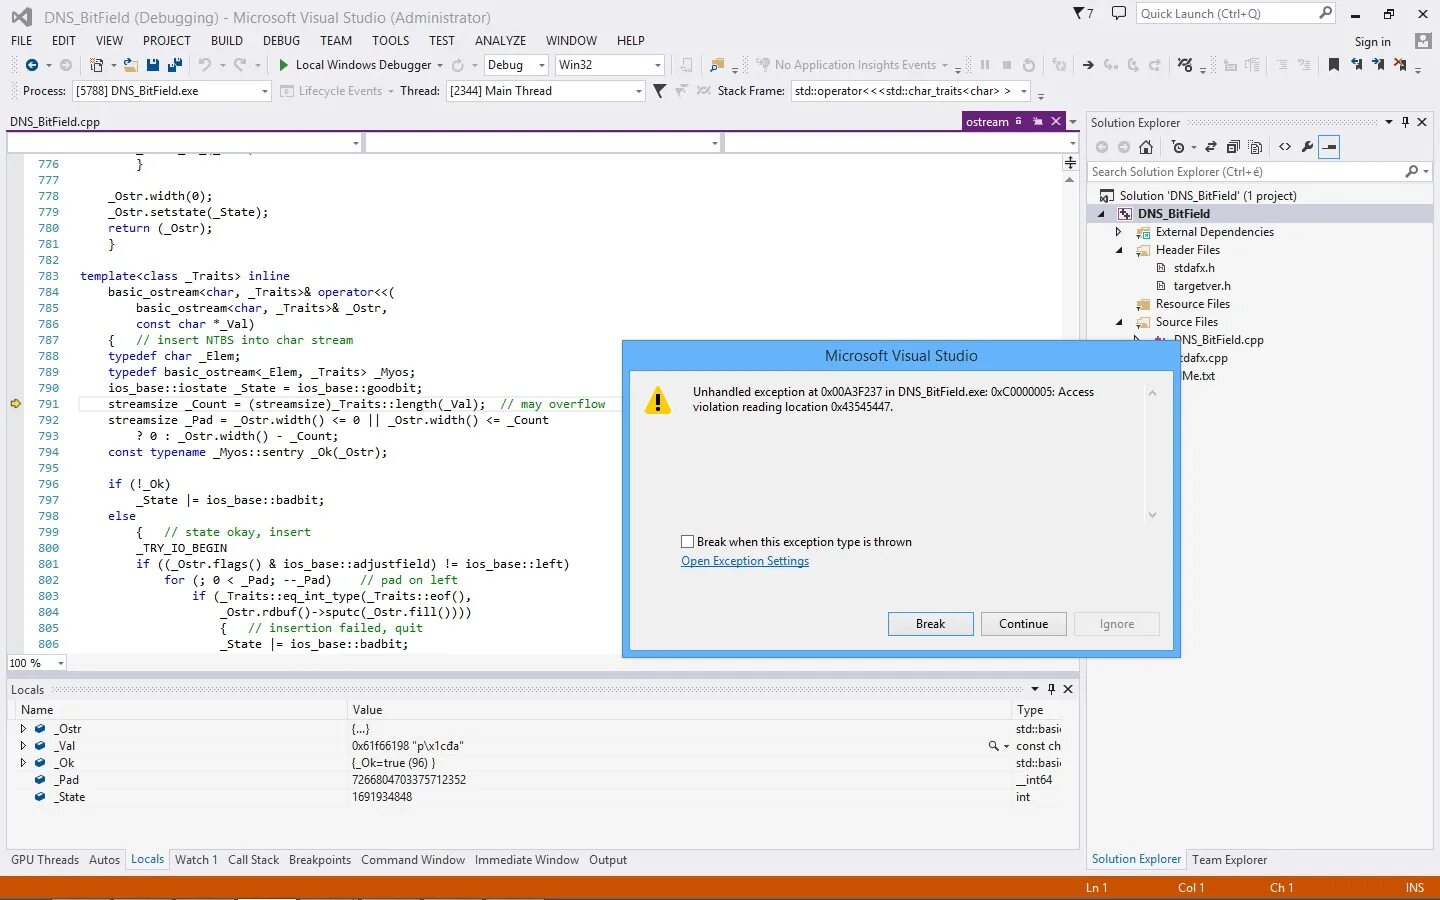Open the Win32 platform dropdown
1440x900 pixels.
657,65
